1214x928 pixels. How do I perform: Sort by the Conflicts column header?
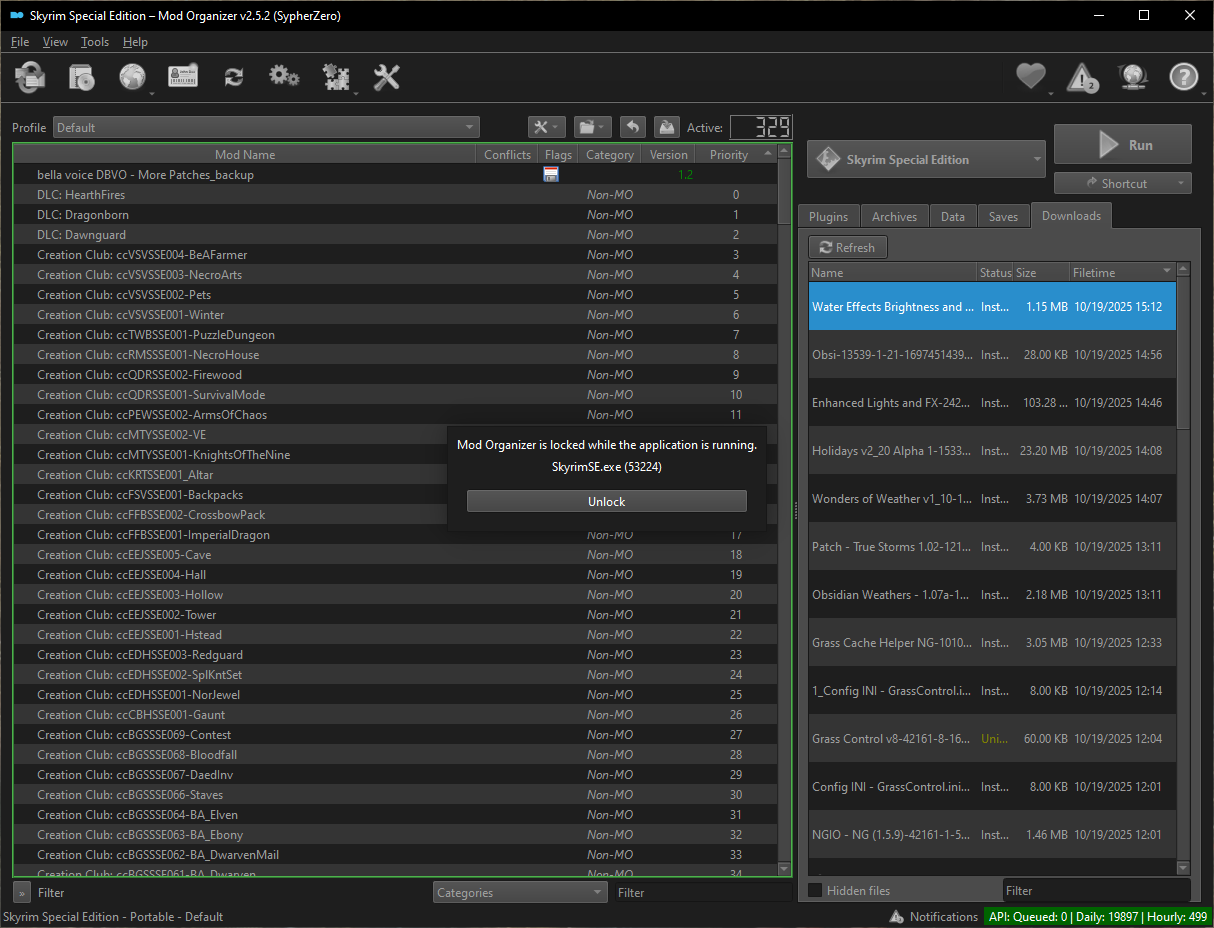(x=508, y=154)
